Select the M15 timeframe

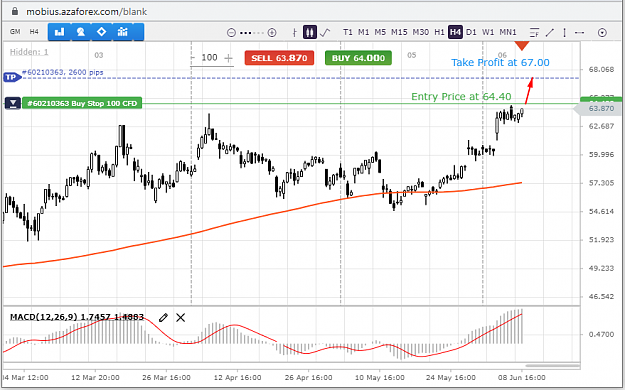coord(399,32)
